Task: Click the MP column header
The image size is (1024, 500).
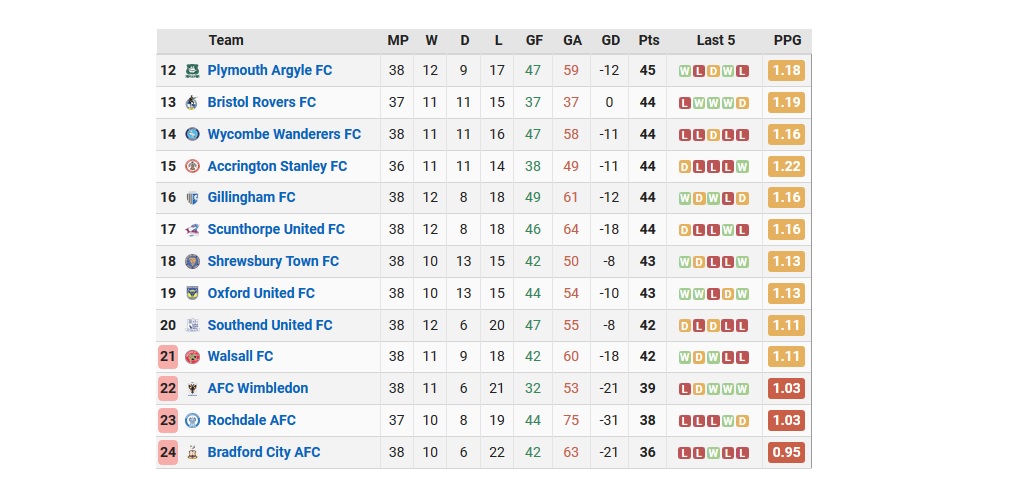Action: pos(398,41)
